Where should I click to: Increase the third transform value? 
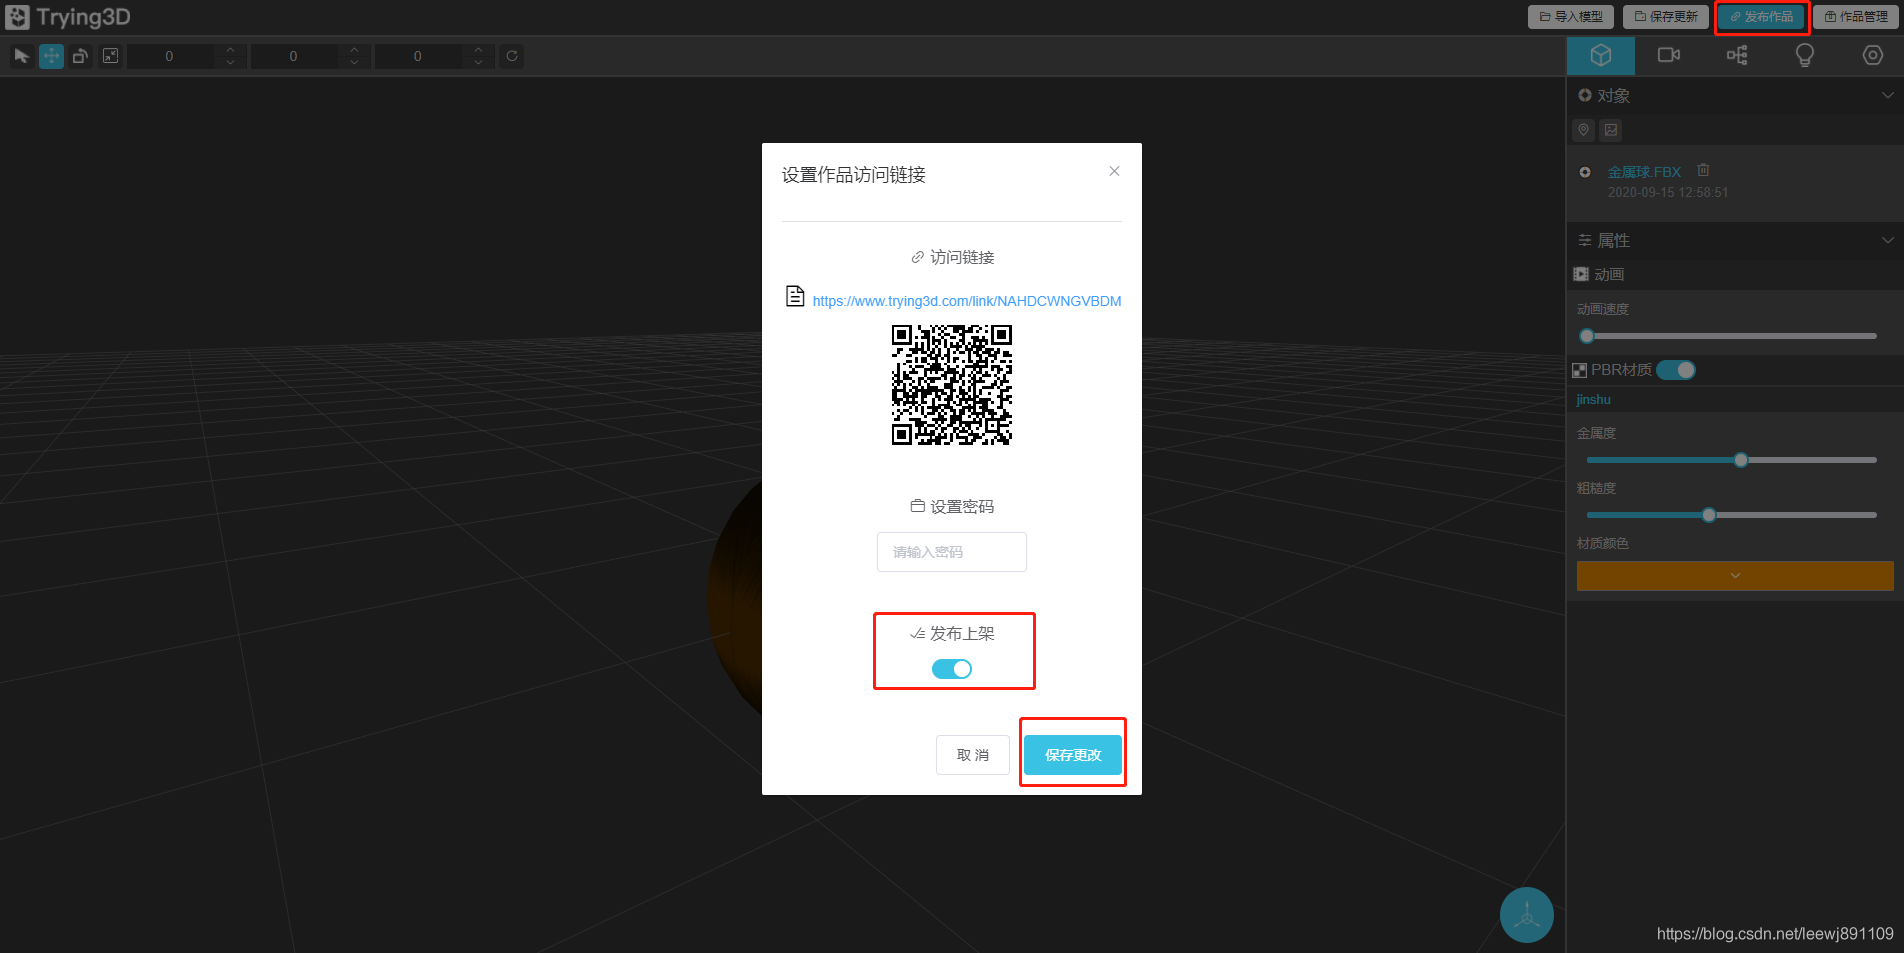click(478, 50)
